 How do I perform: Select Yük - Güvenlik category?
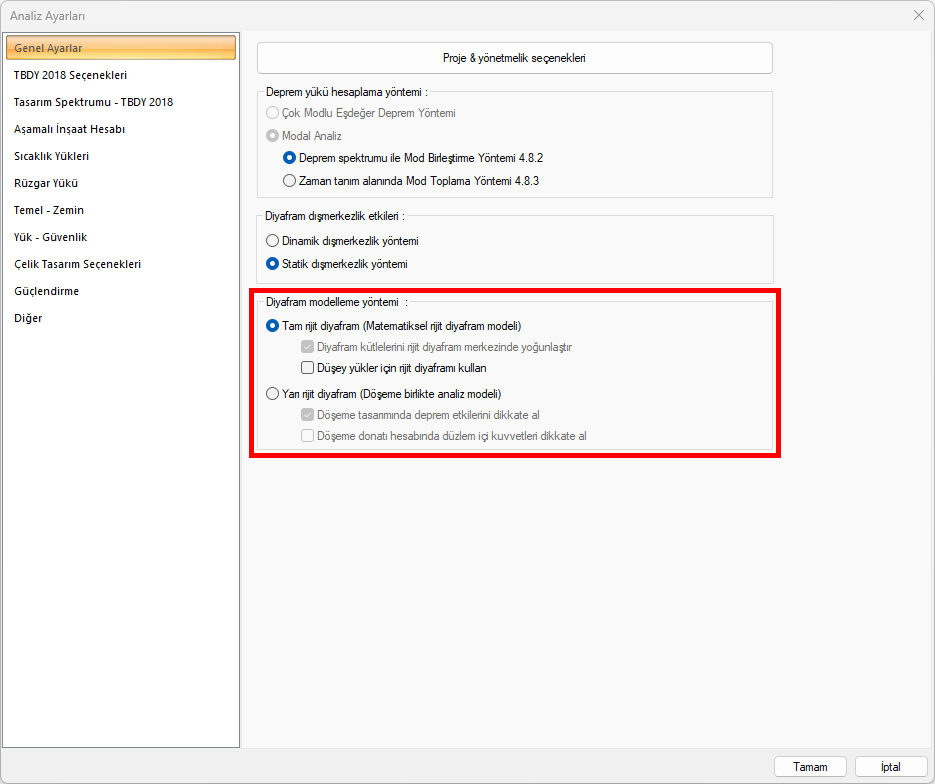point(51,237)
